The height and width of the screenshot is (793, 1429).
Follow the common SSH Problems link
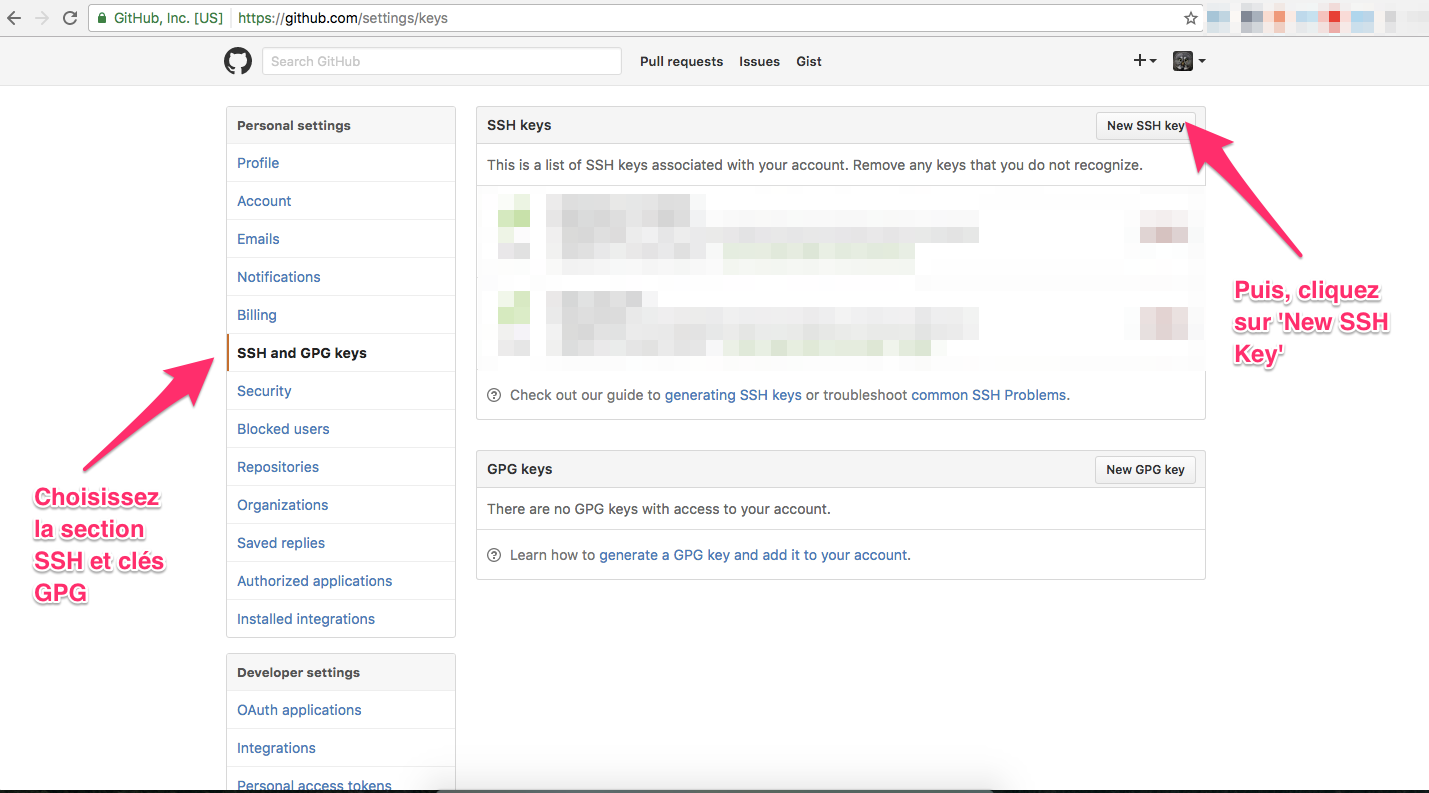tap(989, 395)
